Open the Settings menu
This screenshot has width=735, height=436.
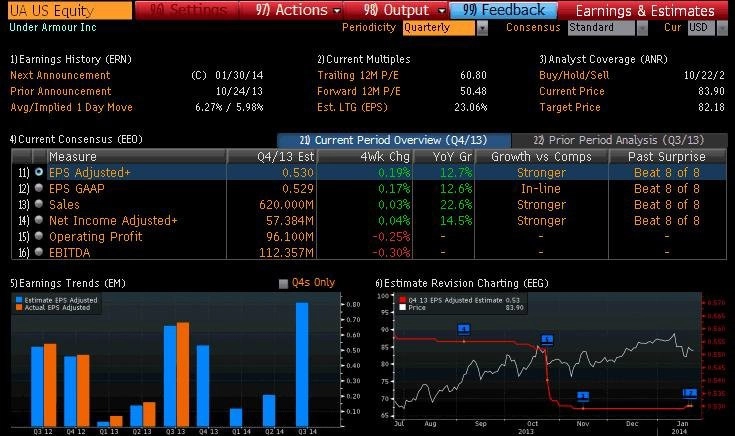(x=187, y=10)
